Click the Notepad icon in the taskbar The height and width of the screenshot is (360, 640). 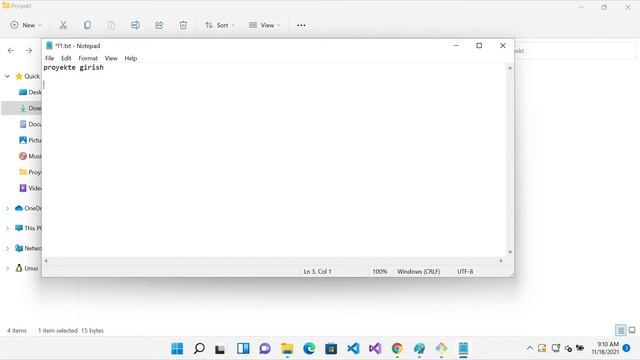coord(463,349)
